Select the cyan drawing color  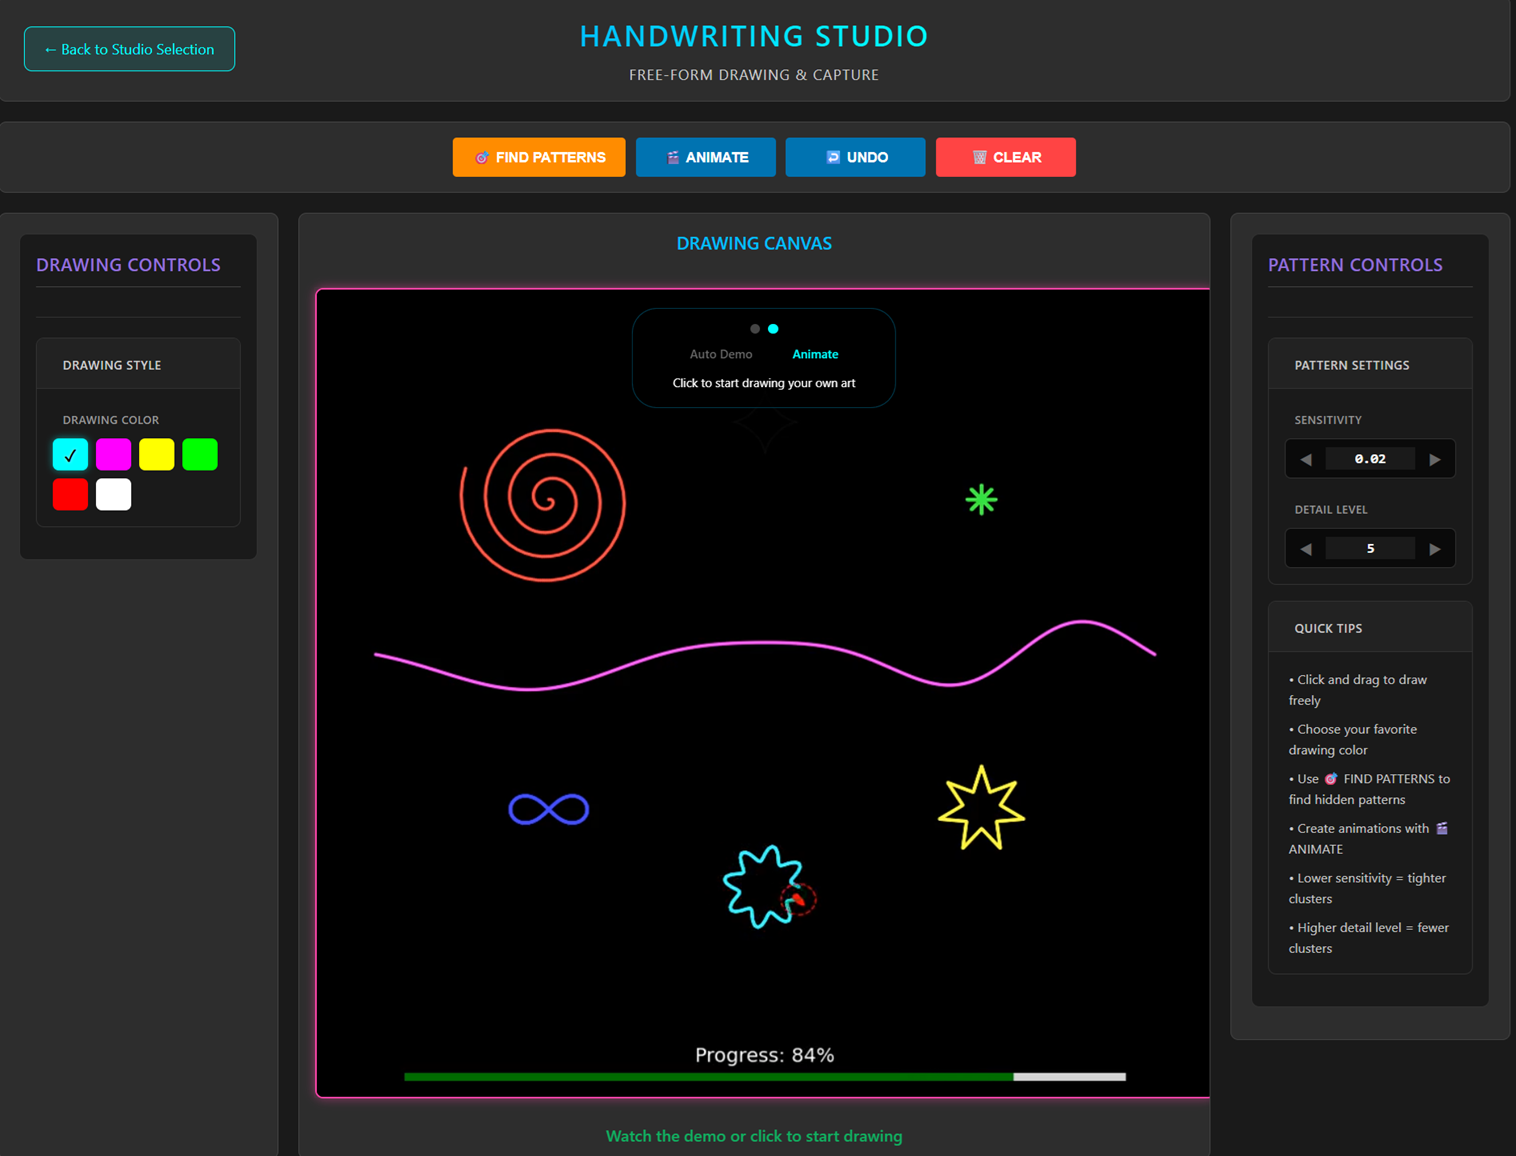click(70, 455)
